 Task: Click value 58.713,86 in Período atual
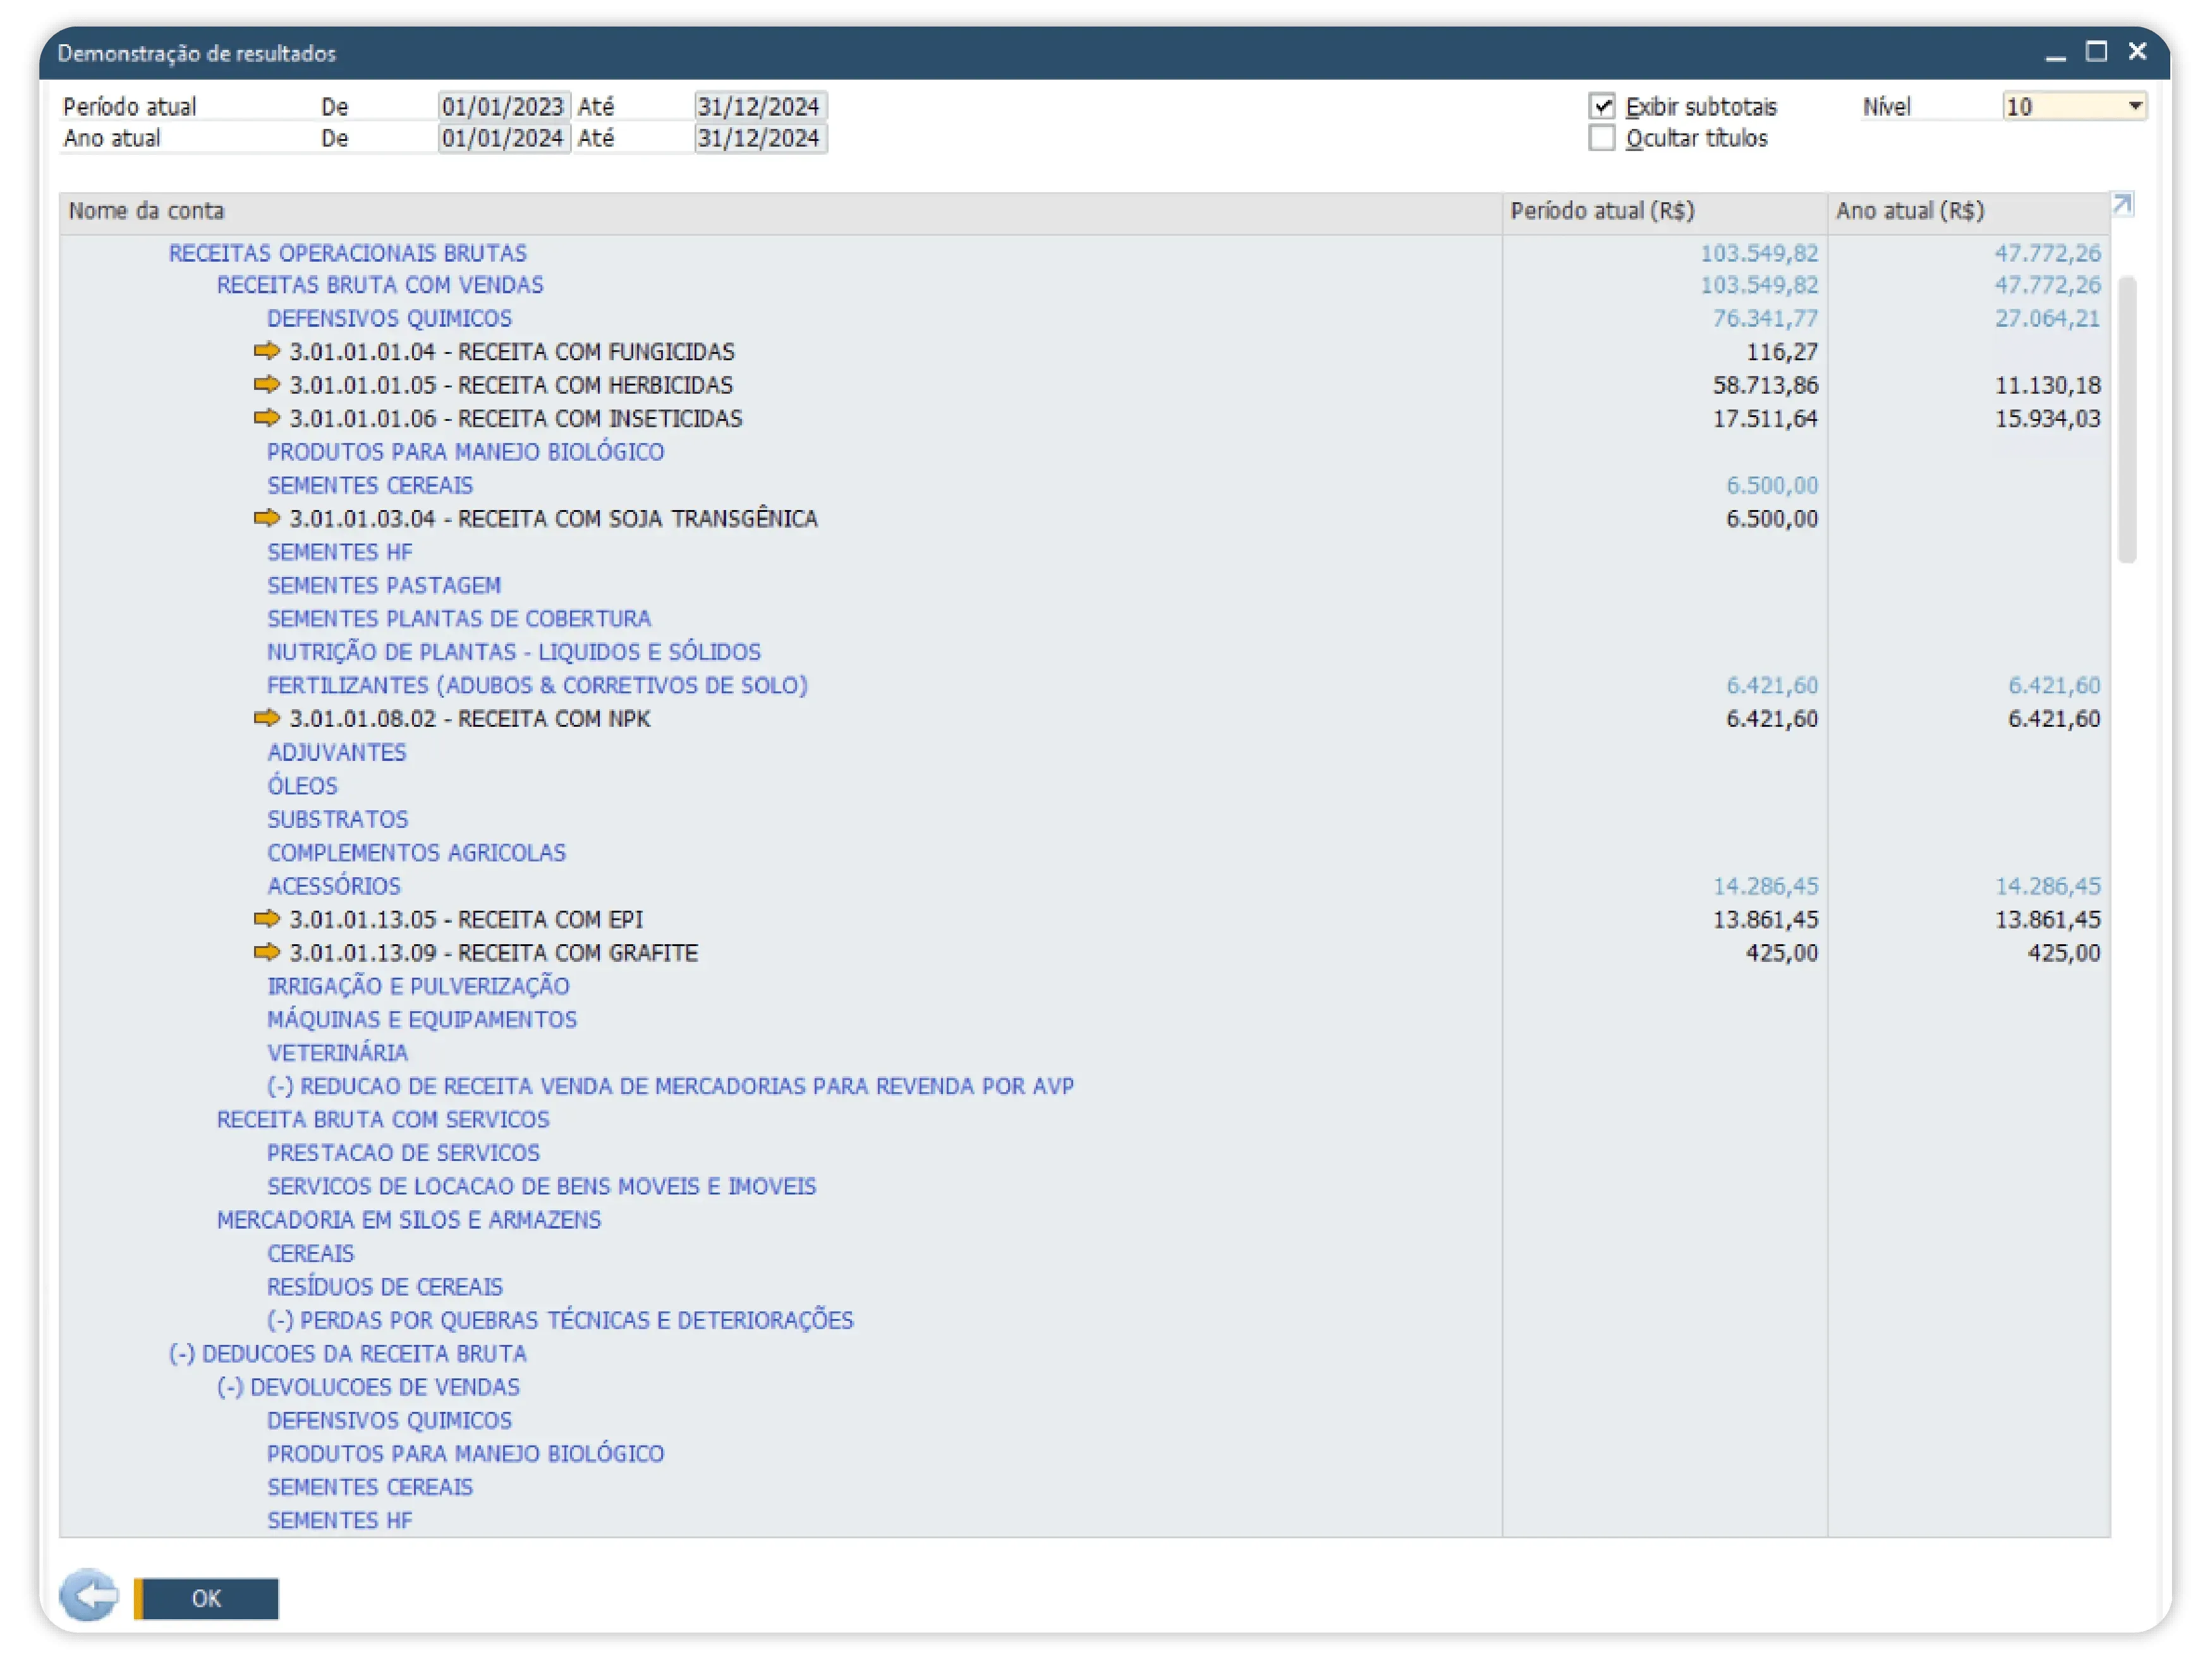pos(1765,385)
